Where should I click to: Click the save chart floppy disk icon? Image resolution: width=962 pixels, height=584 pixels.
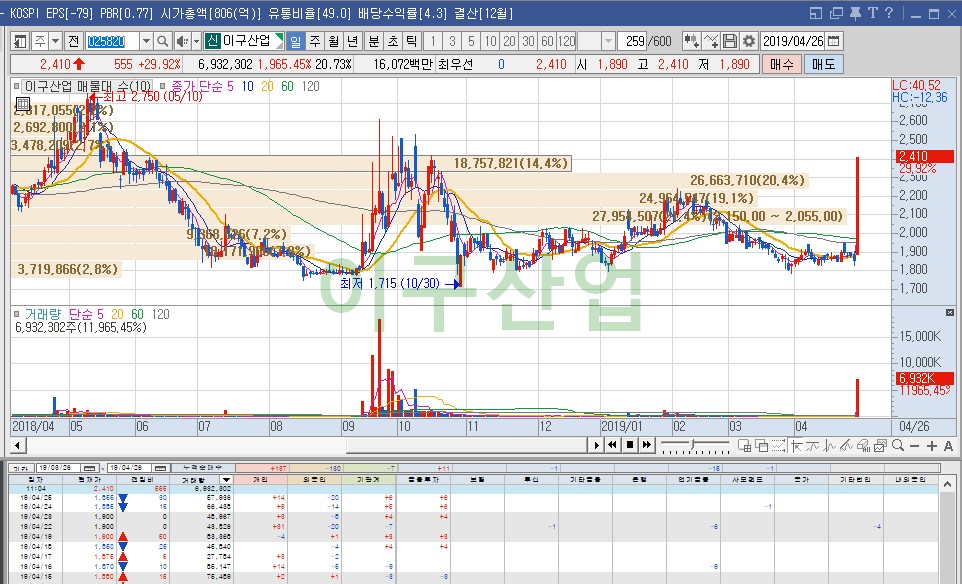coord(729,41)
